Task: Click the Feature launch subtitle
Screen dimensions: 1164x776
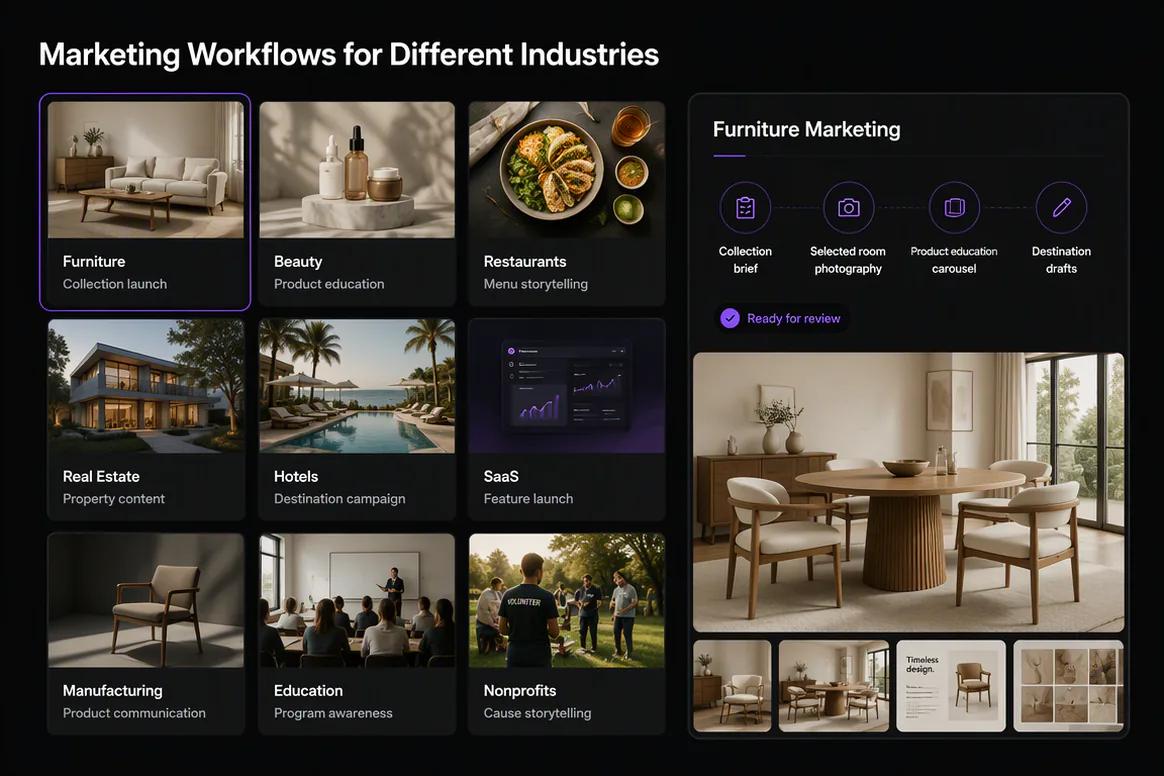Action: click(x=528, y=499)
